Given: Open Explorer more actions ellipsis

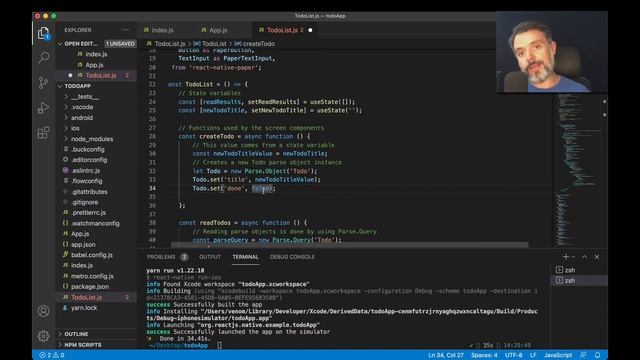Looking at the screenshot, I should tap(125, 30).
